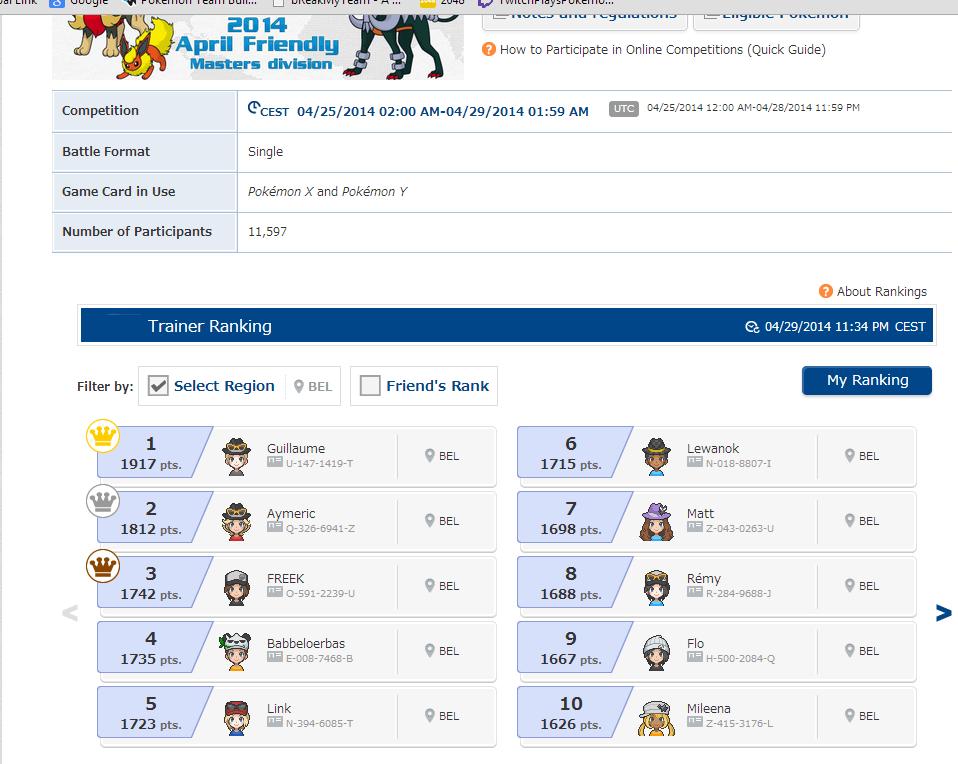Click the BEL region label in Flo's row
This screenshot has height=764, width=958.
(x=869, y=651)
